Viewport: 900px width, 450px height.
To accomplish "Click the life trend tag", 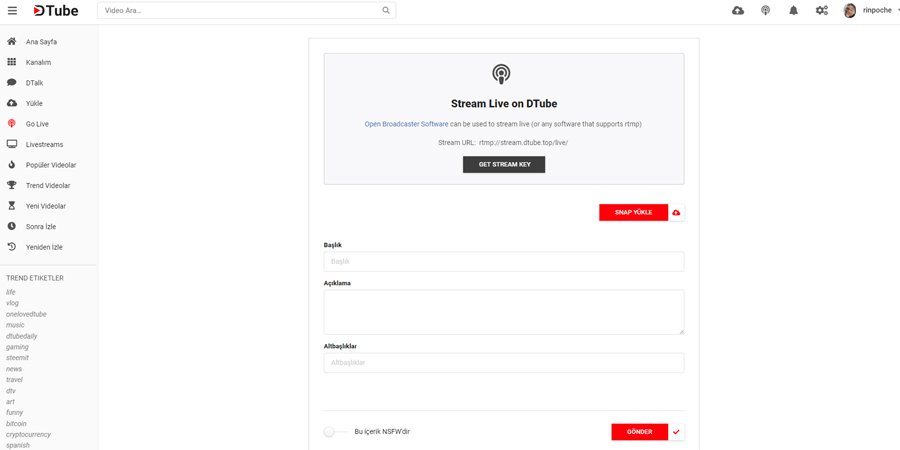I will pos(11,292).
